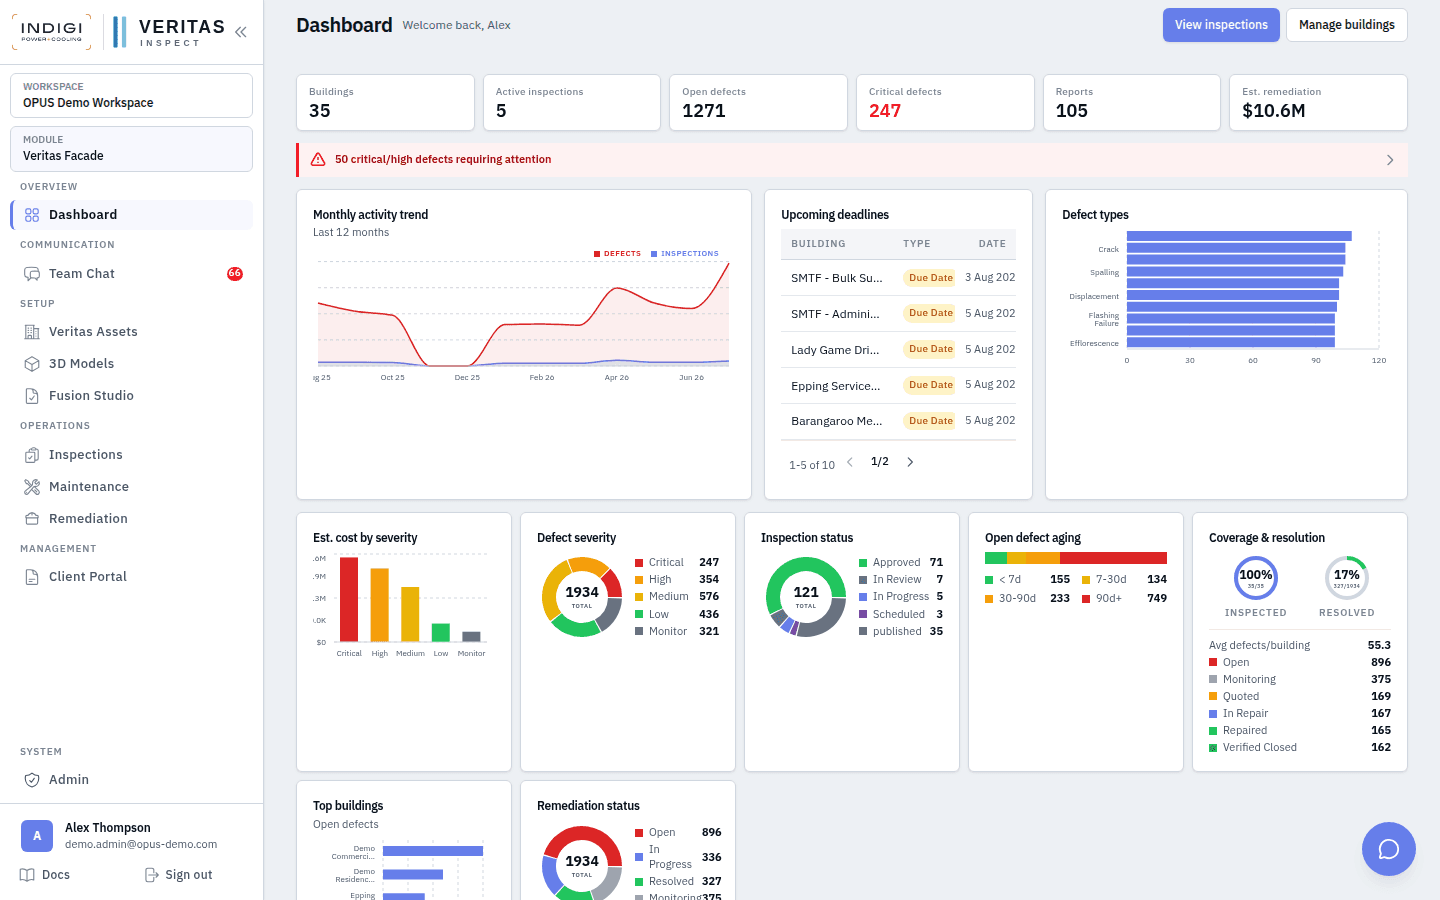Open Team Chat speech bubble icon
This screenshot has width=1440, height=900.
point(32,274)
